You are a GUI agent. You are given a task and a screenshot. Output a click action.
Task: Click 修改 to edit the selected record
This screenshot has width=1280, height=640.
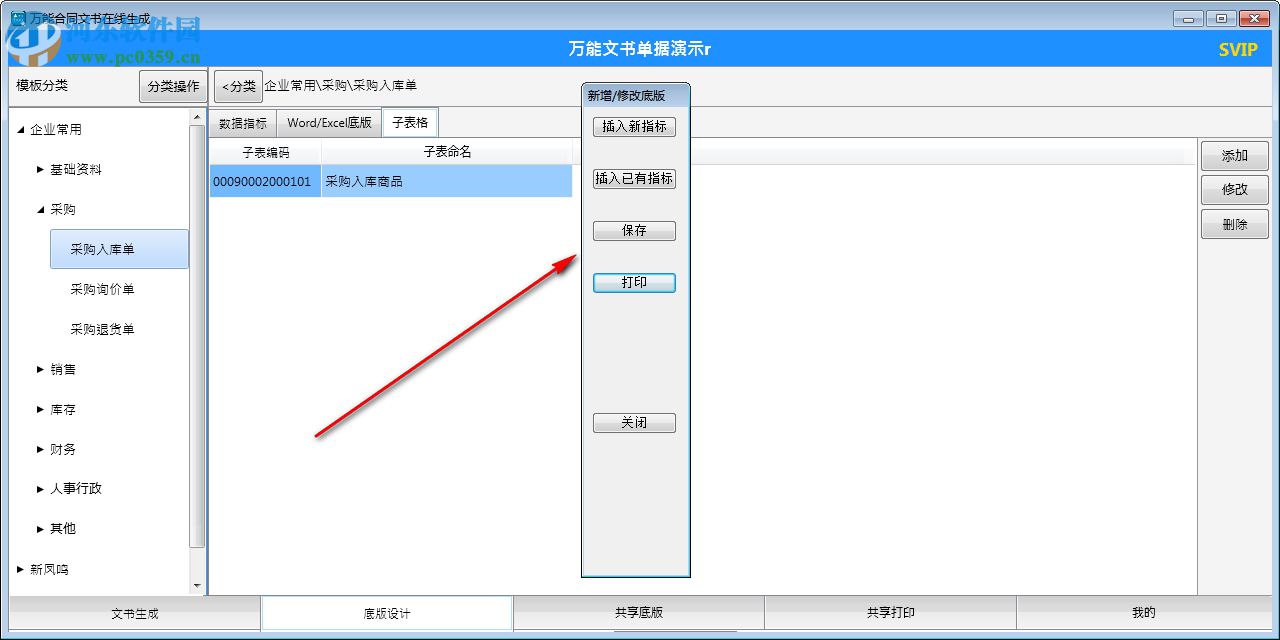pyautogui.click(x=1234, y=189)
